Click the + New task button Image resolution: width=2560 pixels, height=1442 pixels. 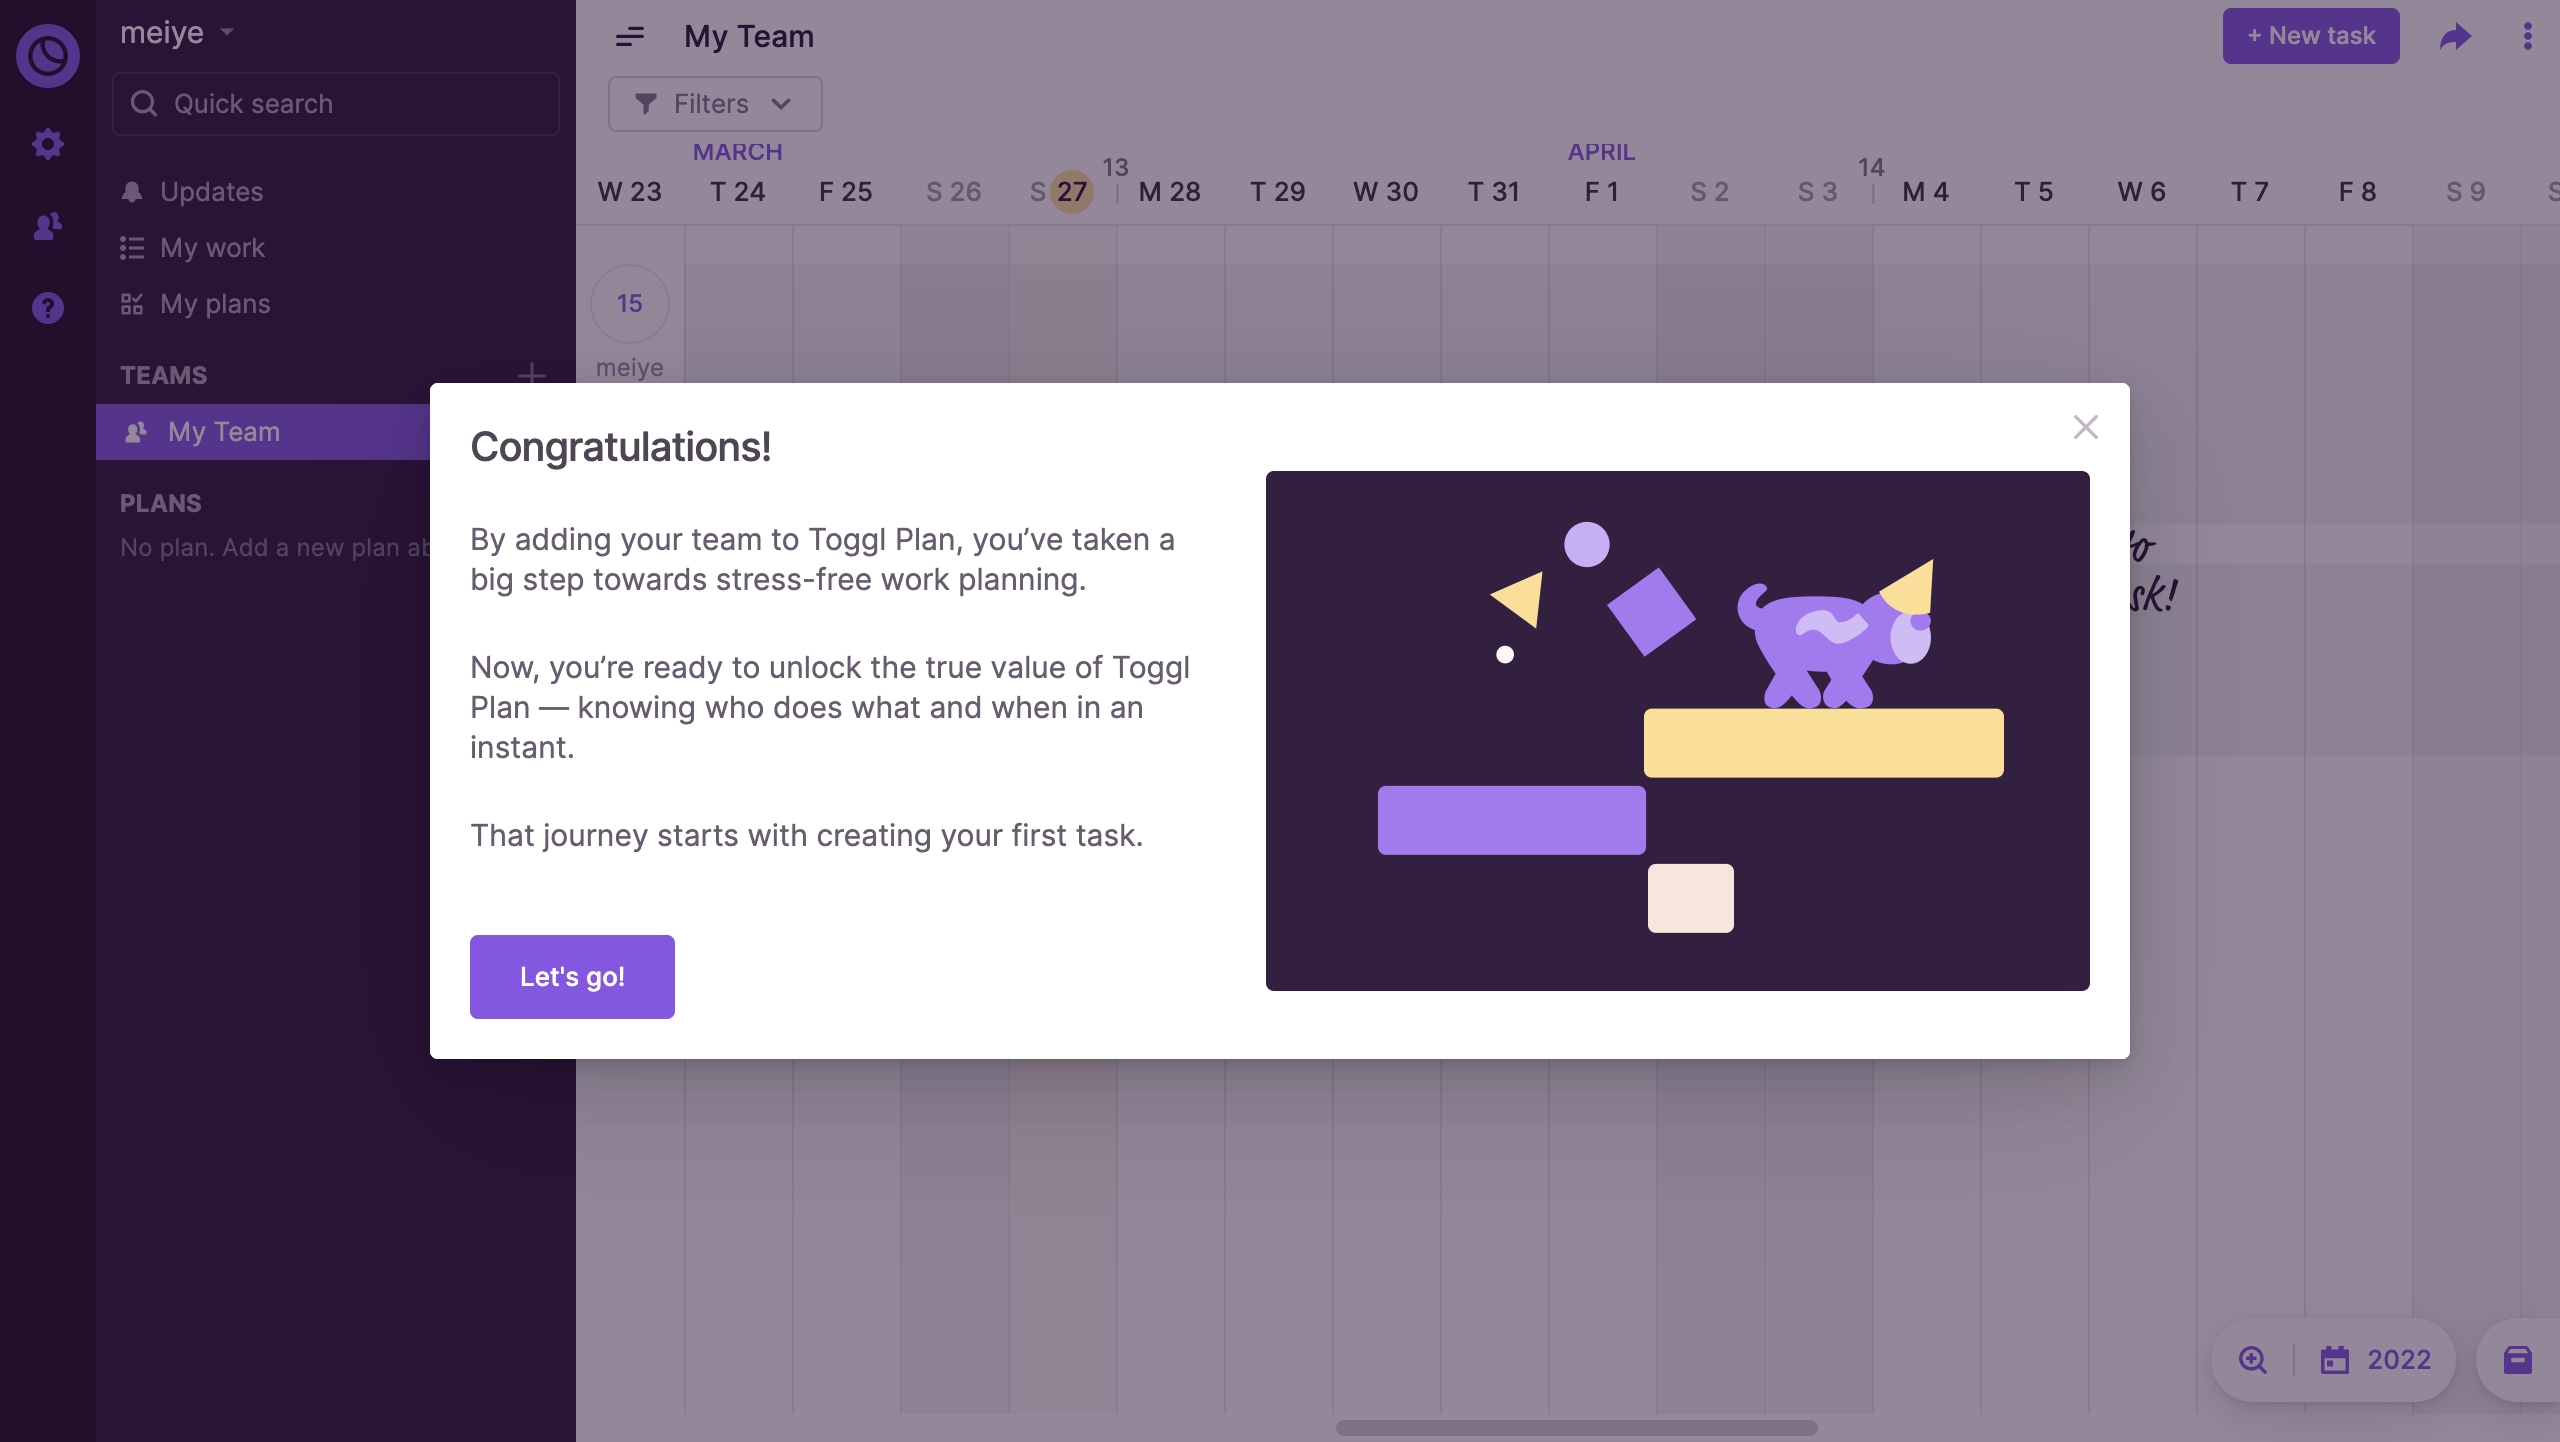click(2311, 36)
